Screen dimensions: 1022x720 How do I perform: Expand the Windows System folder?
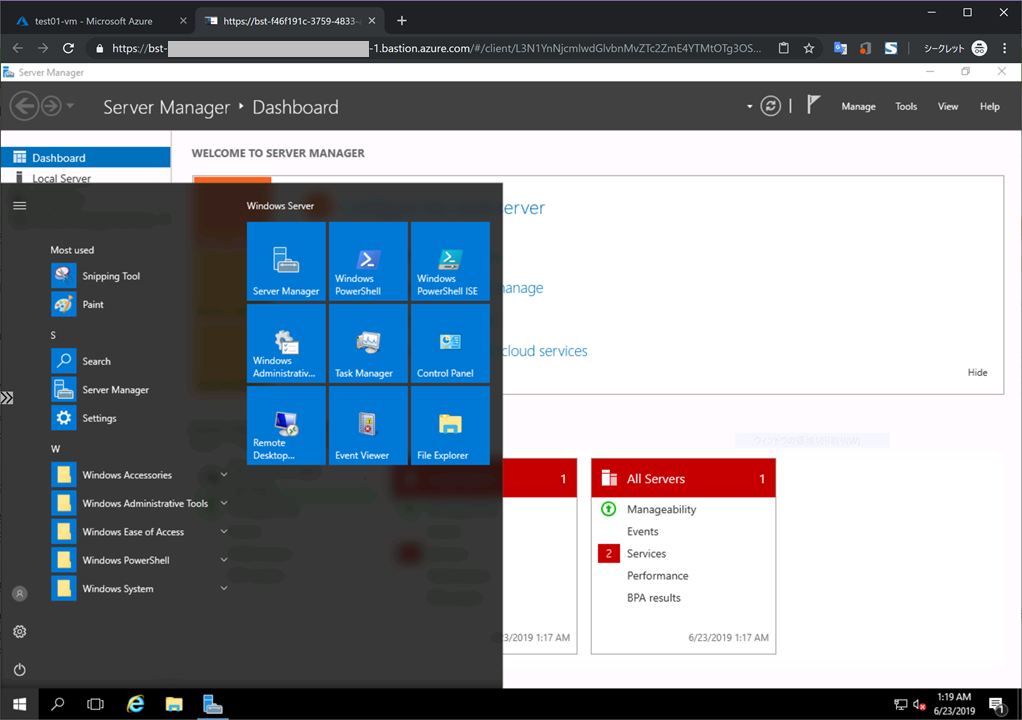[139, 589]
